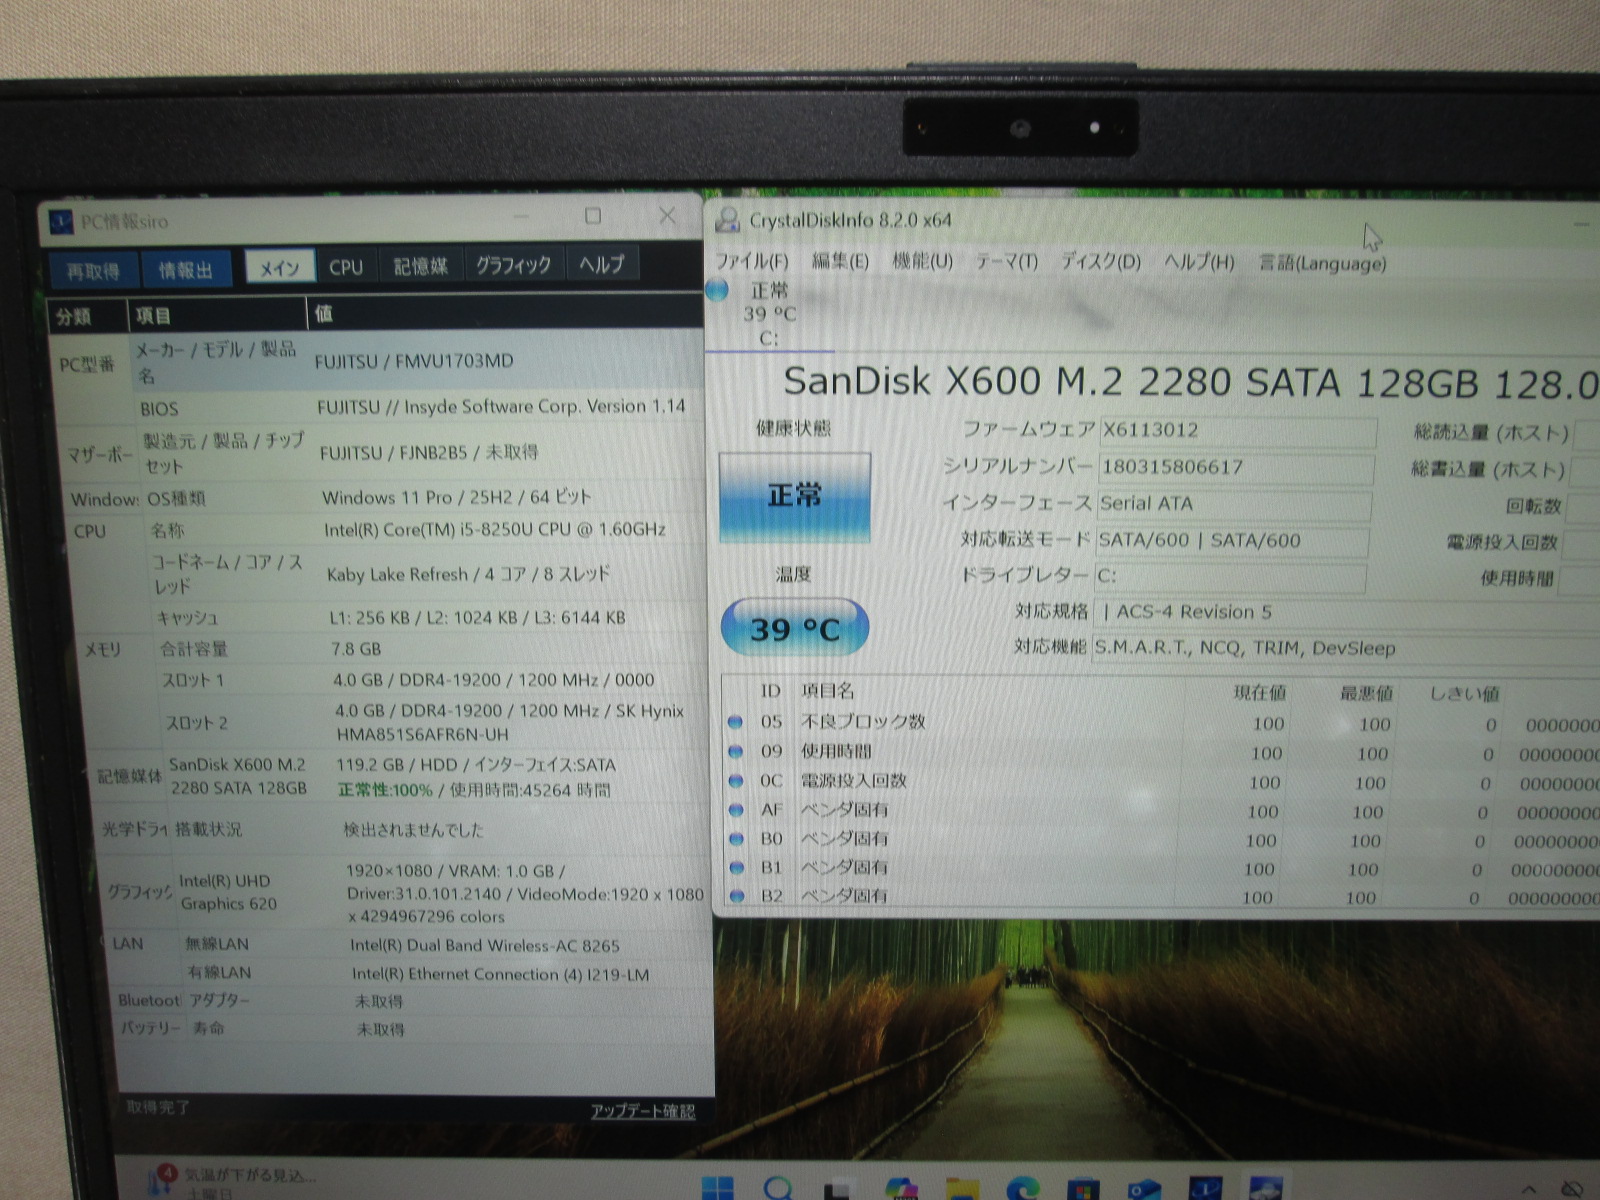1600x1200 pixels.
Task: Click the アップデート確認 link
Action: tap(643, 1111)
